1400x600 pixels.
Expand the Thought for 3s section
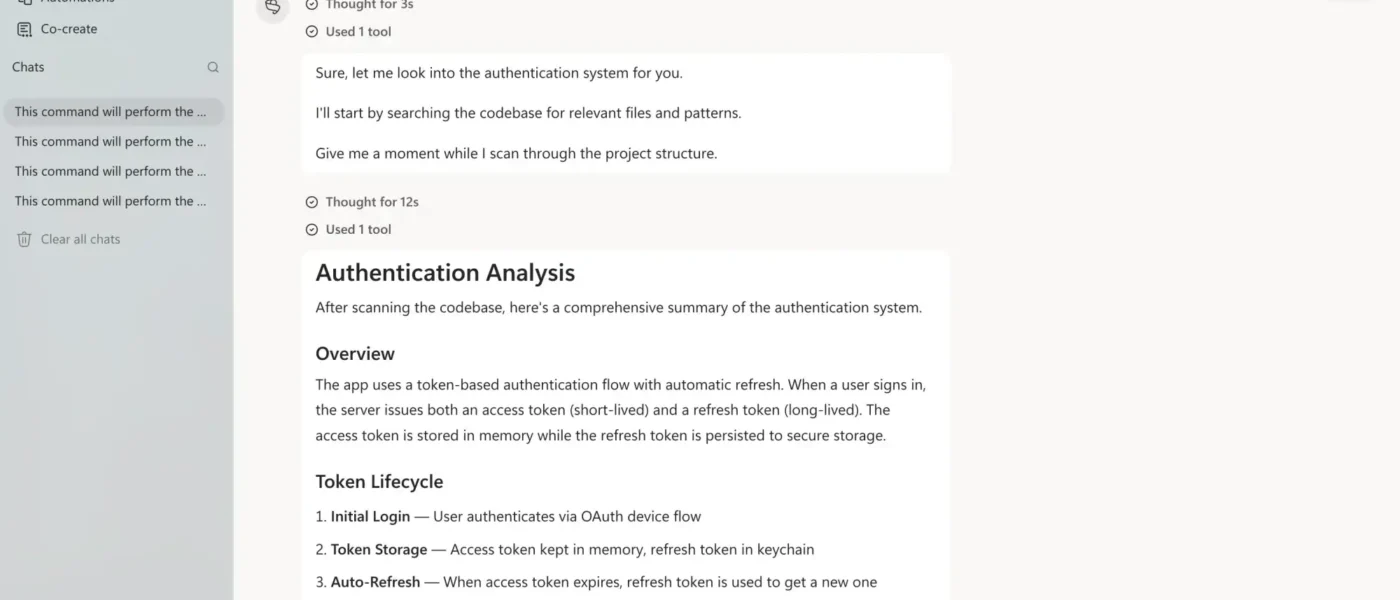[359, 5]
